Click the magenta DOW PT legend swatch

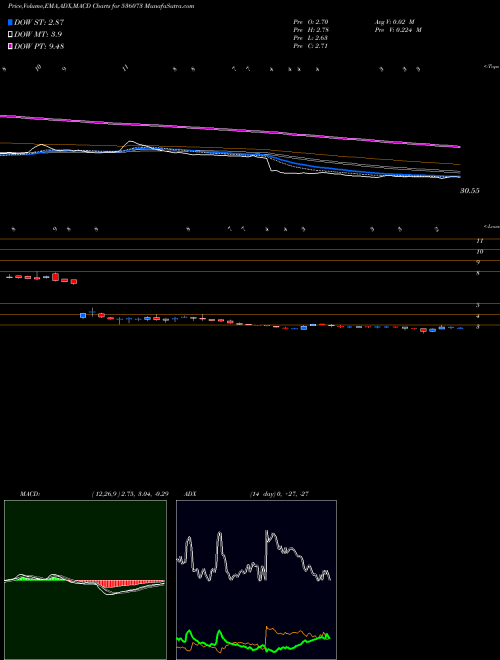click(x=11, y=47)
